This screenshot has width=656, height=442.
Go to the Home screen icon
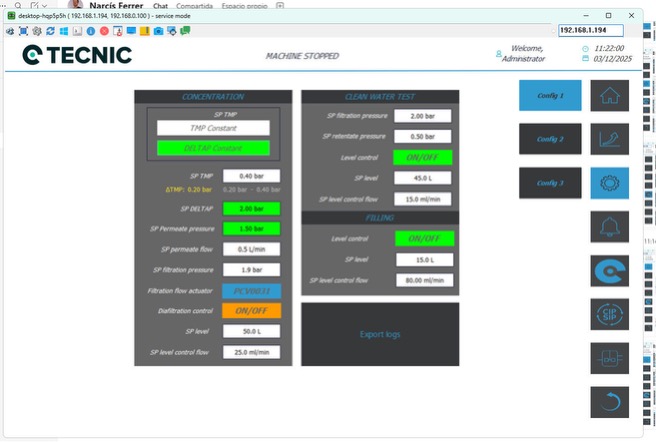[x=609, y=95]
